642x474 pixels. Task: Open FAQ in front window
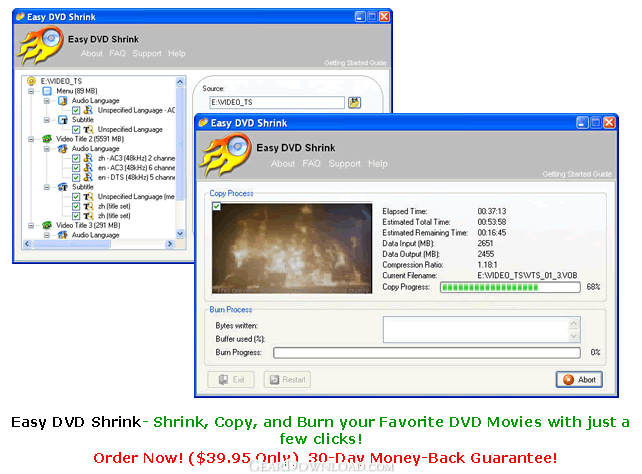311,163
